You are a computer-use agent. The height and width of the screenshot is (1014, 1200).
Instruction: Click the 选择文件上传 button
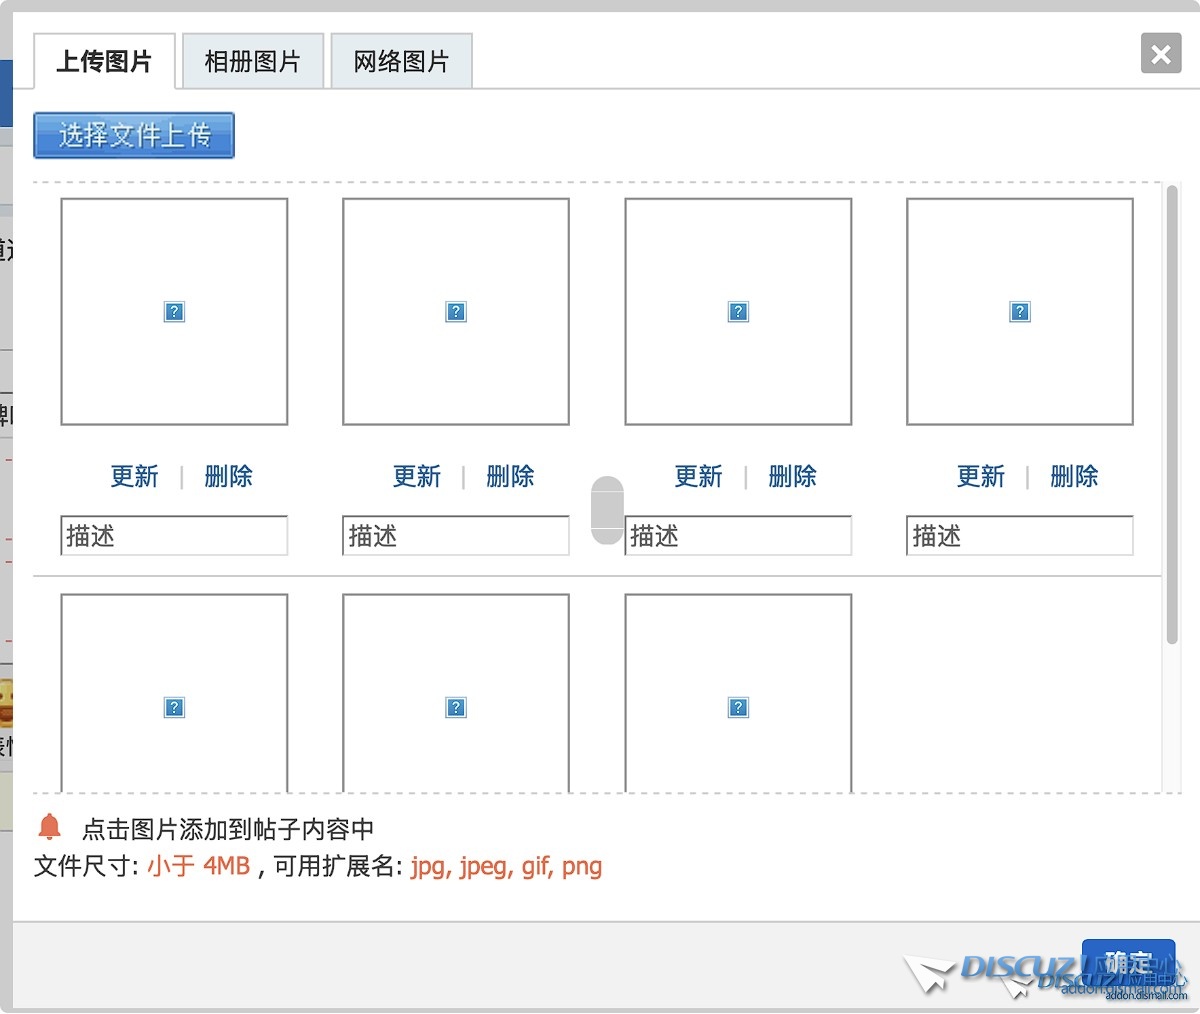coord(134,135)
